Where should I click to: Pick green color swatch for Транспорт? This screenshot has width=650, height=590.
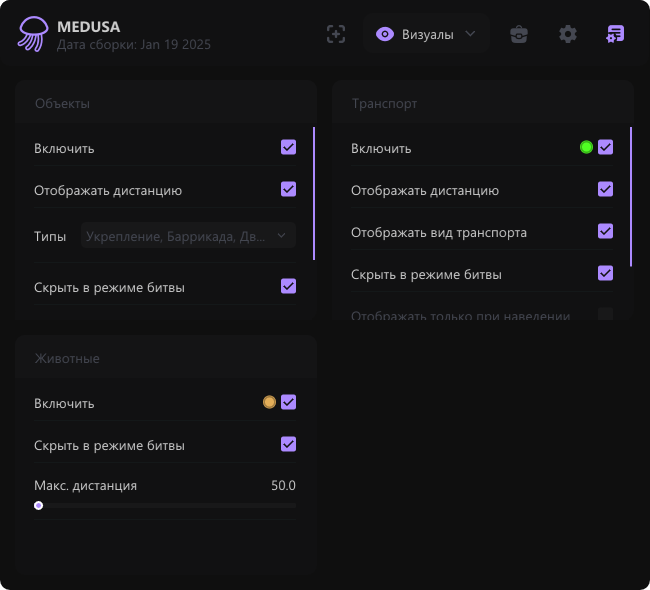pos(586,148)
